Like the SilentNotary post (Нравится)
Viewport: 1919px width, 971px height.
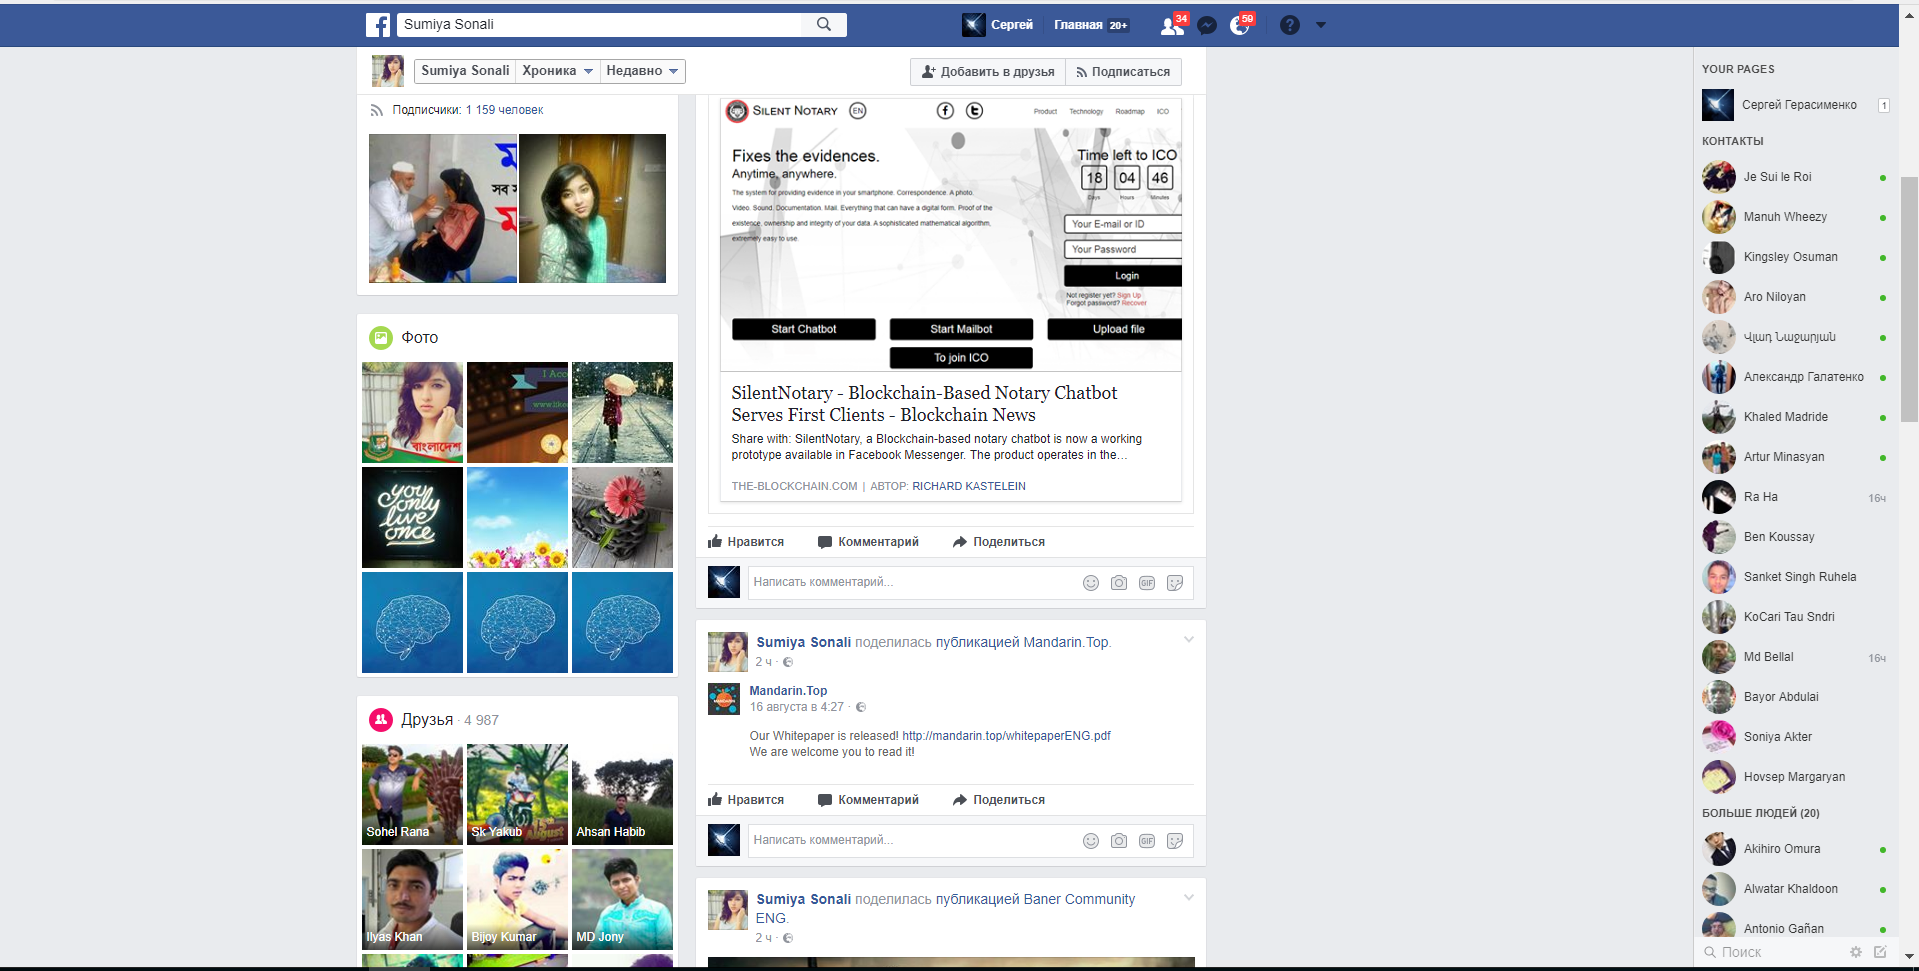(746, 542)
